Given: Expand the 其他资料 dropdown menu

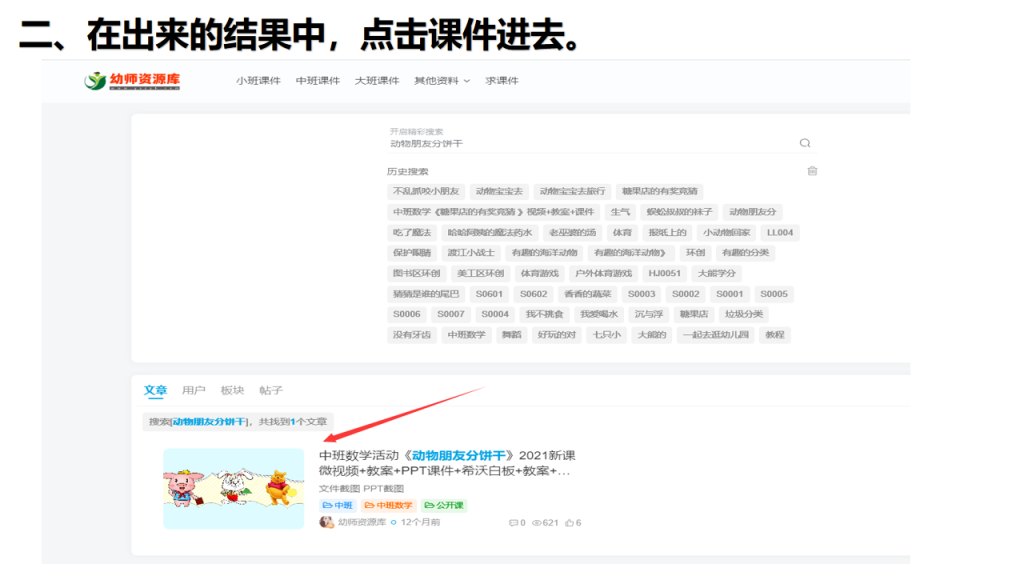Looking at the screenshot, I should coord(441,81).
